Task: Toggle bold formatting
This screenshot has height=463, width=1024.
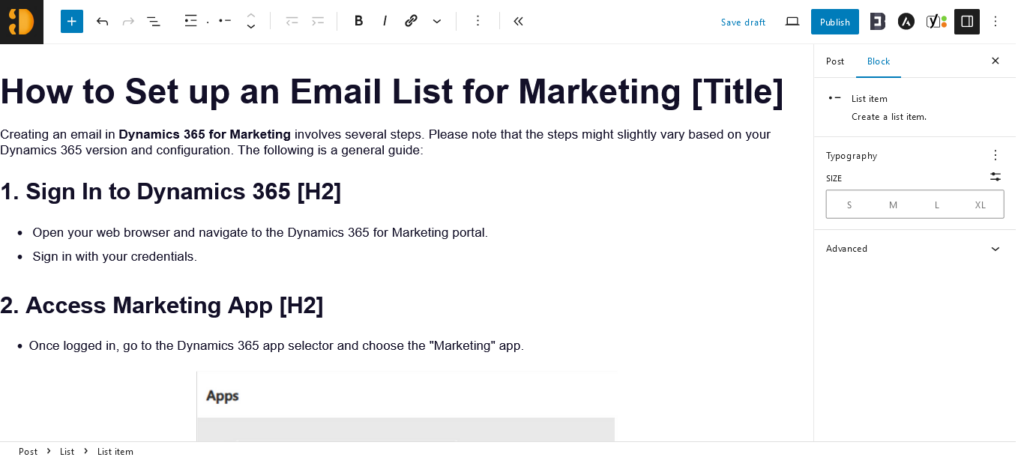Action: [359, 22]
